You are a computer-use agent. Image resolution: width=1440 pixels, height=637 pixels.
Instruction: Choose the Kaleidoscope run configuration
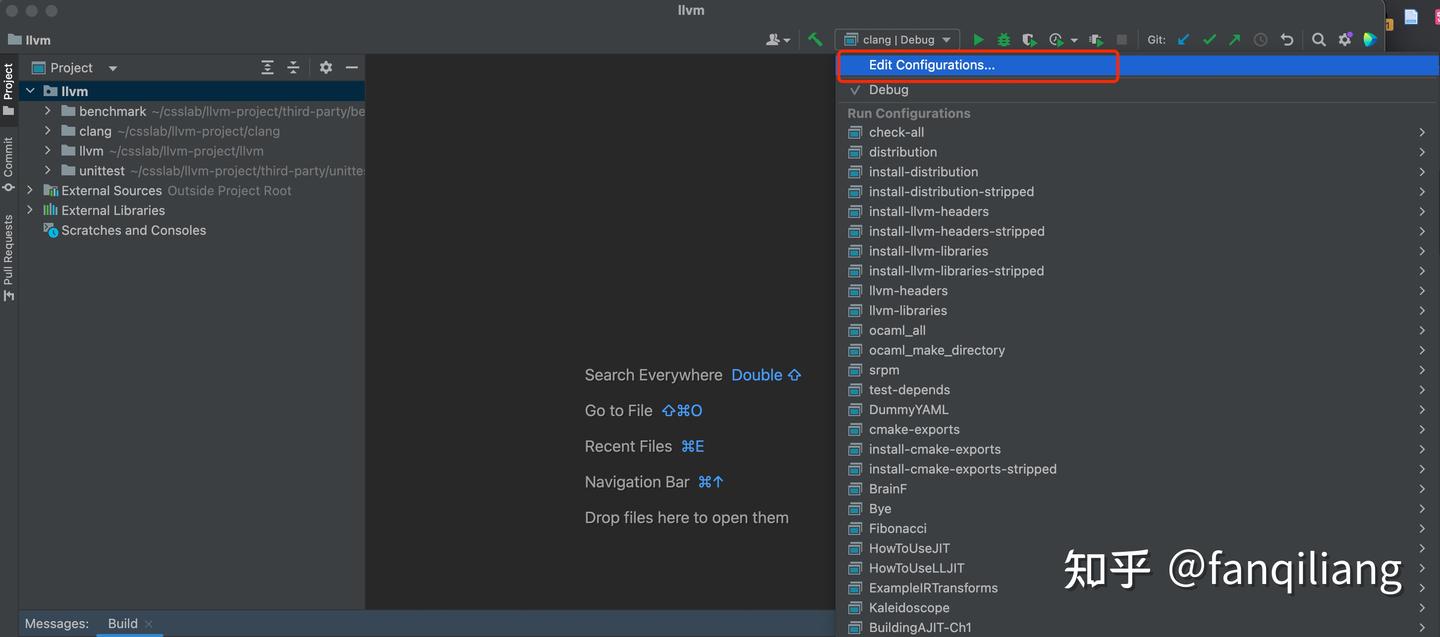point(908,608)
